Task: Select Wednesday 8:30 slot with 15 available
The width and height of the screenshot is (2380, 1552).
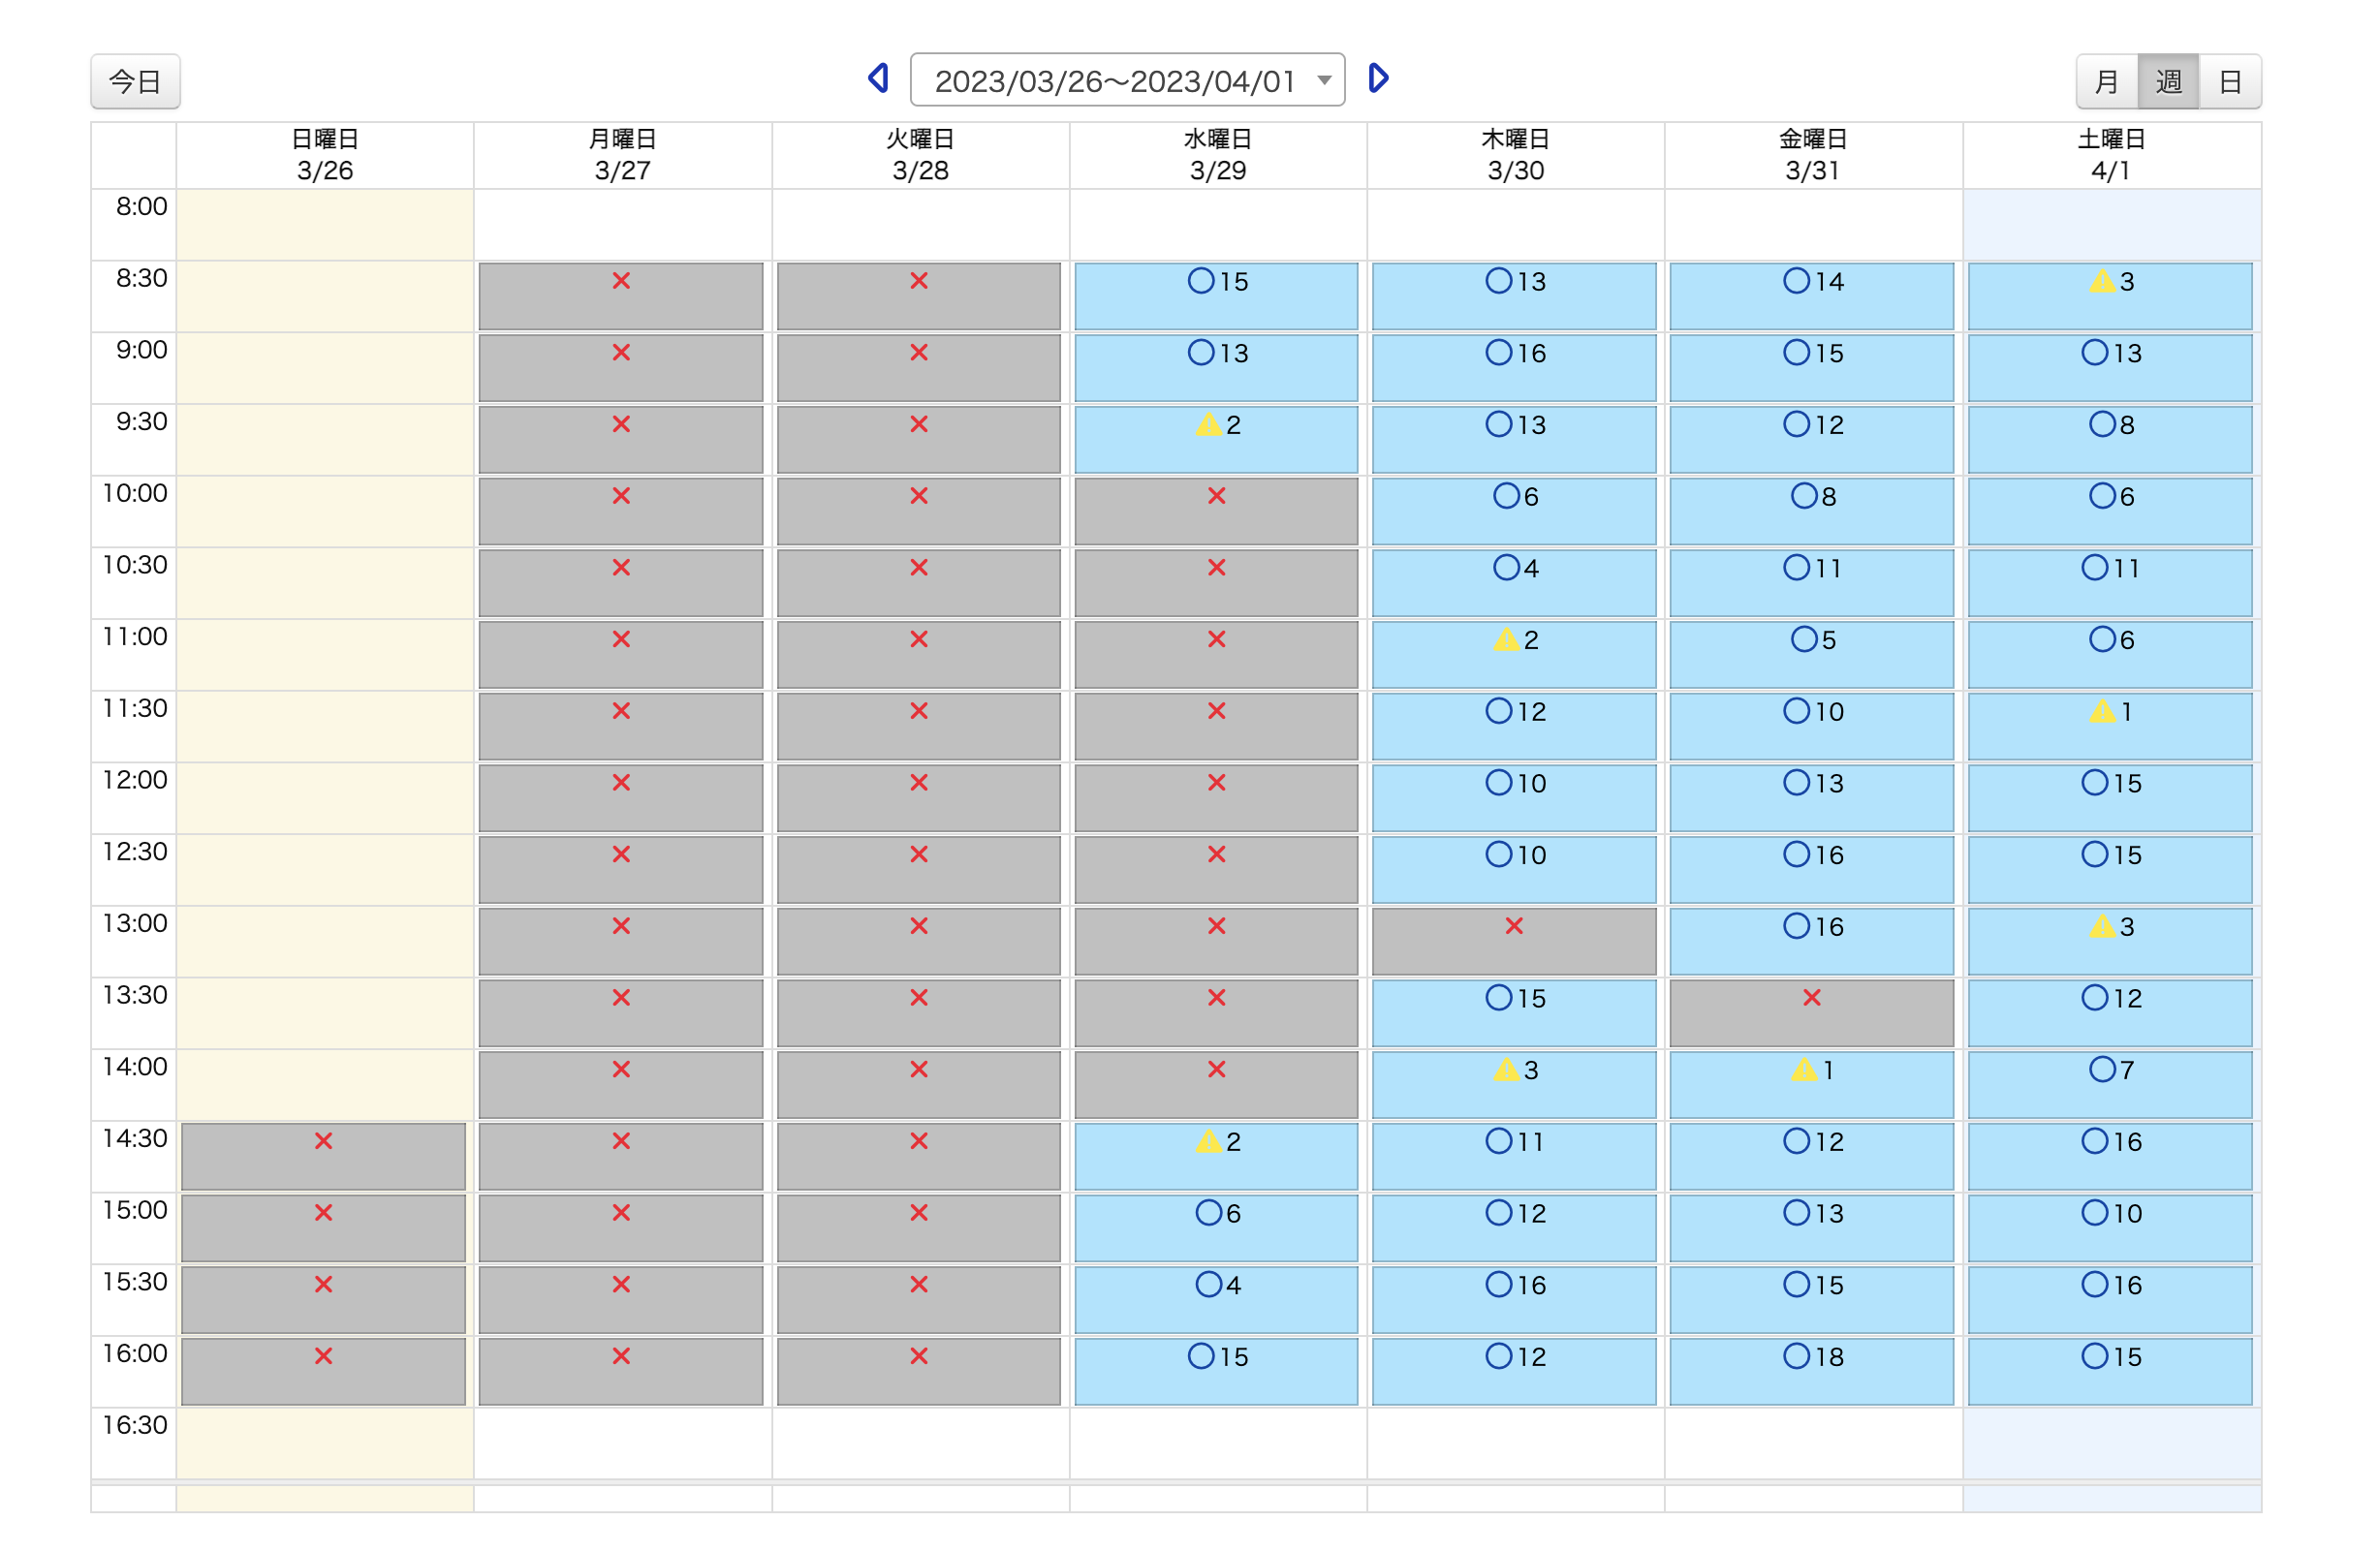Action: click(x=1216, y=295)
